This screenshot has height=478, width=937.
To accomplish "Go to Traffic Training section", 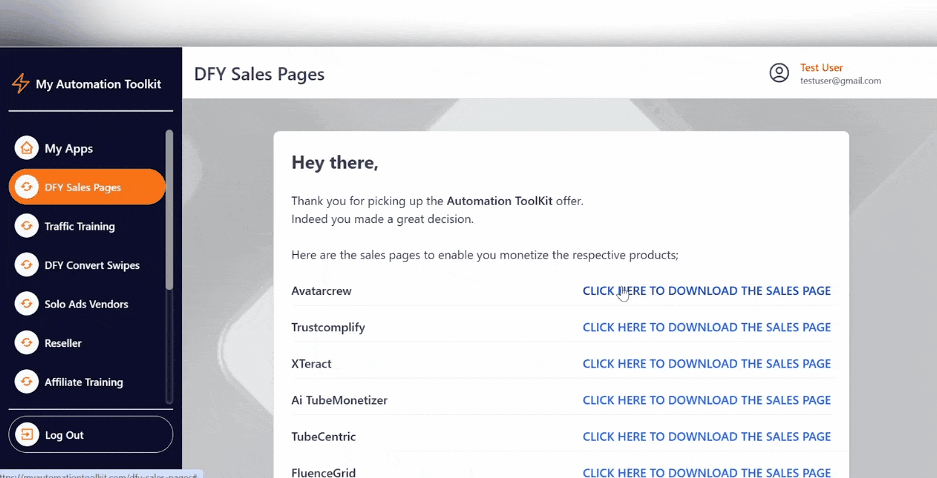I will 87,226.
